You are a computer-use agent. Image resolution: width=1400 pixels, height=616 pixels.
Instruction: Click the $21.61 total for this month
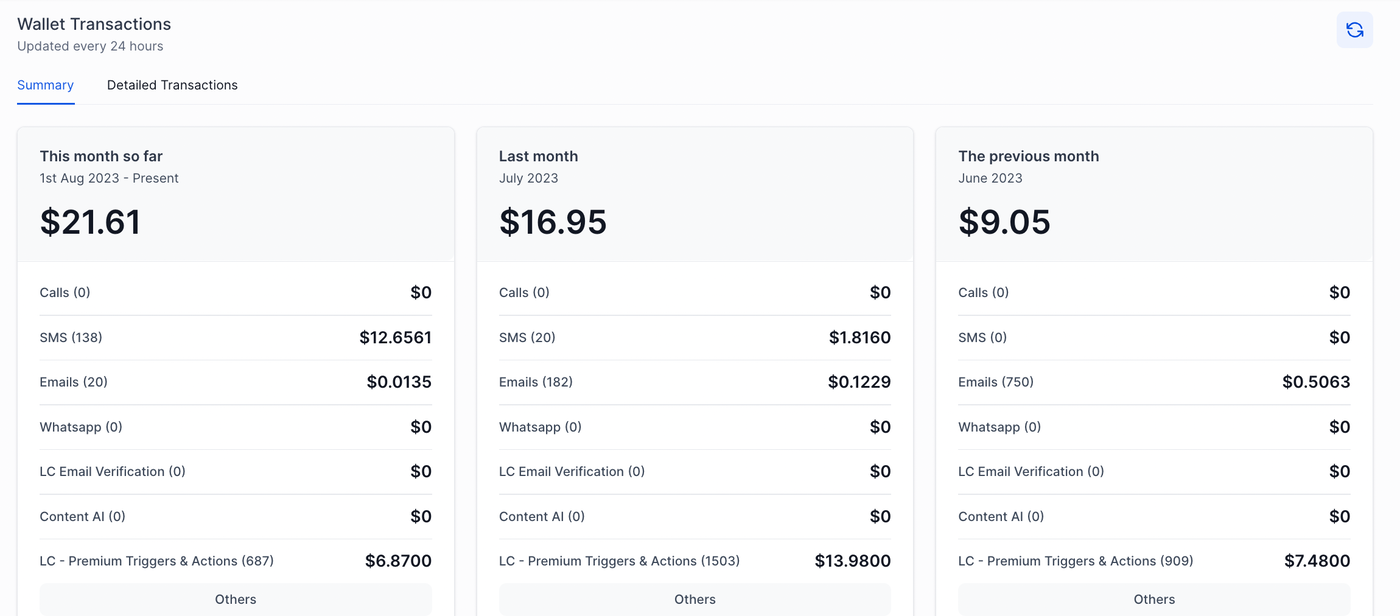tap(90, 222)
